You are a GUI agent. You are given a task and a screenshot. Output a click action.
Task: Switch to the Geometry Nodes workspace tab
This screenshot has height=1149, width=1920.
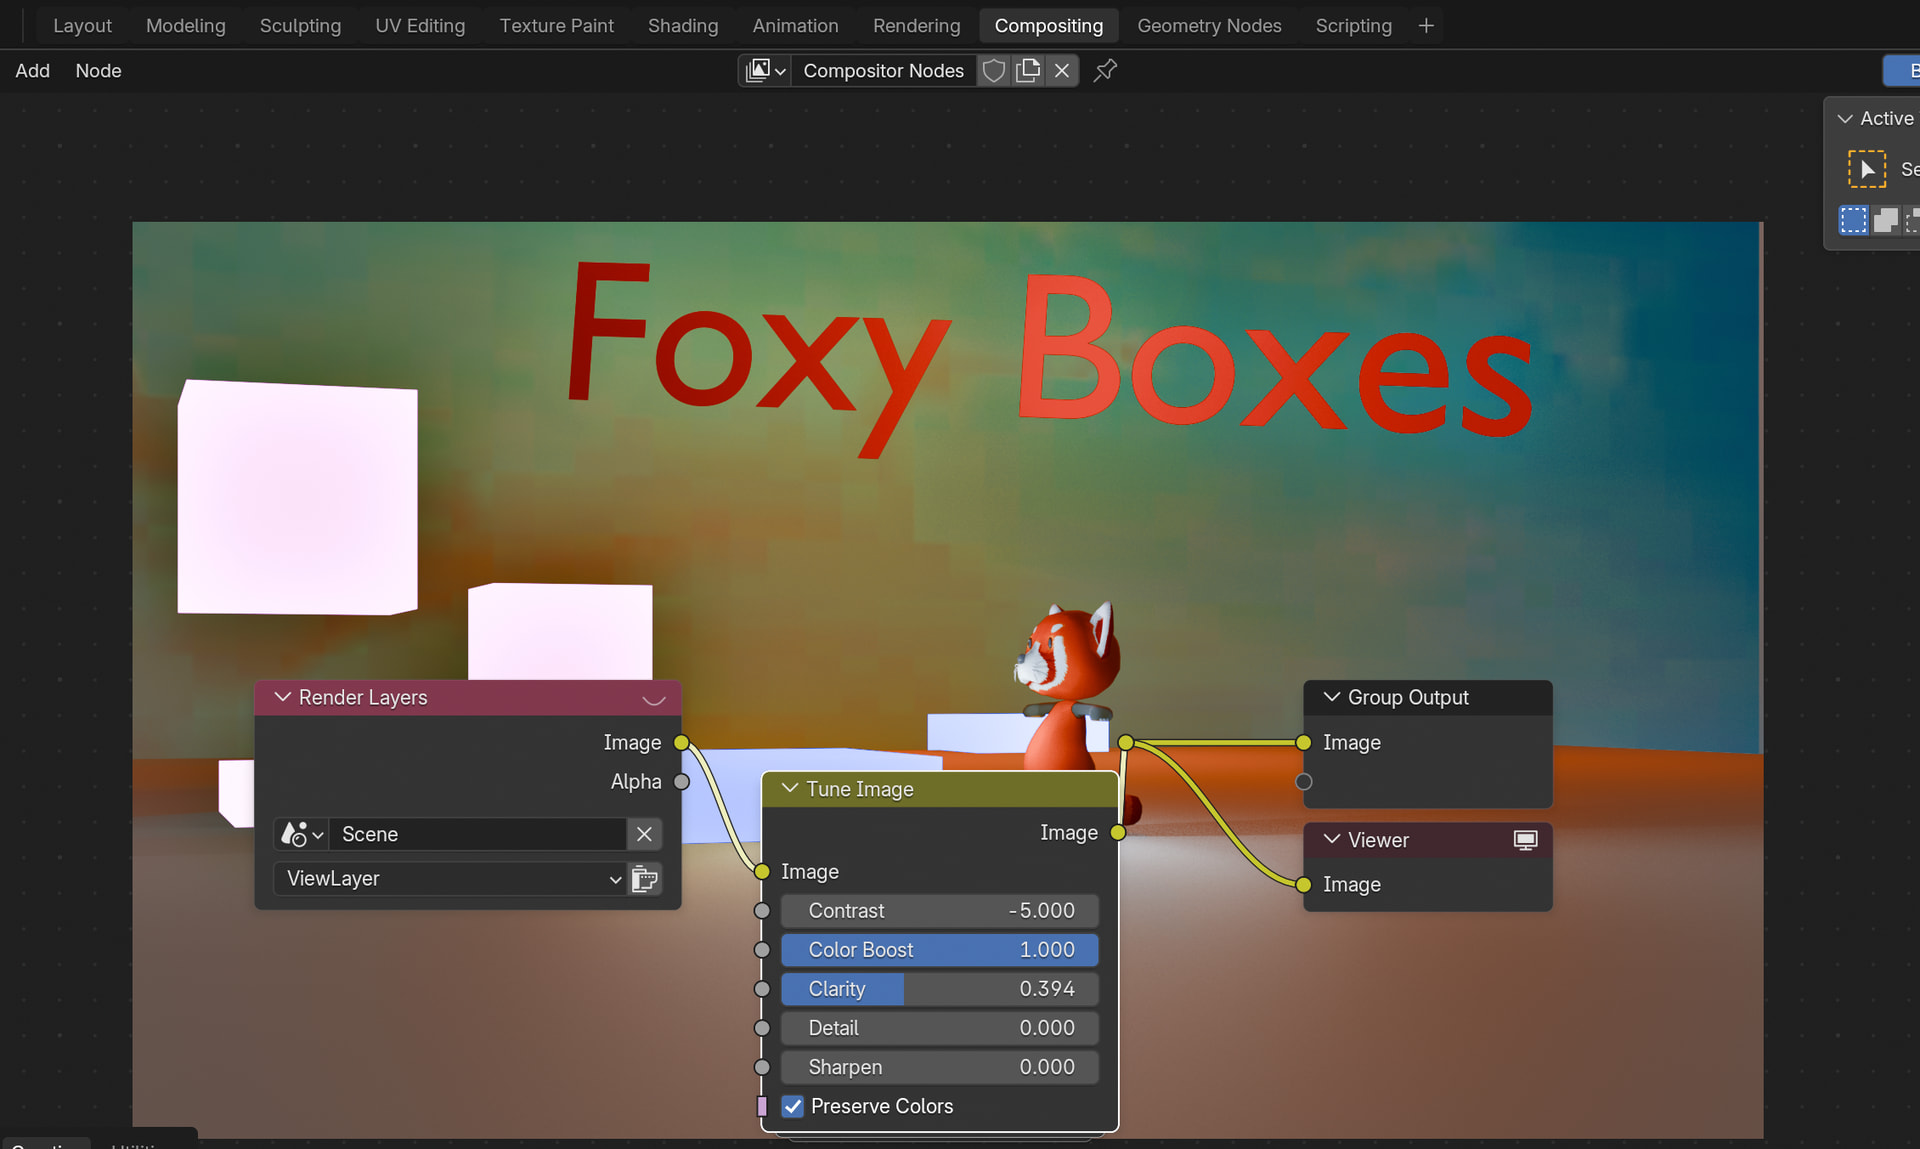tap(1208, 26)
